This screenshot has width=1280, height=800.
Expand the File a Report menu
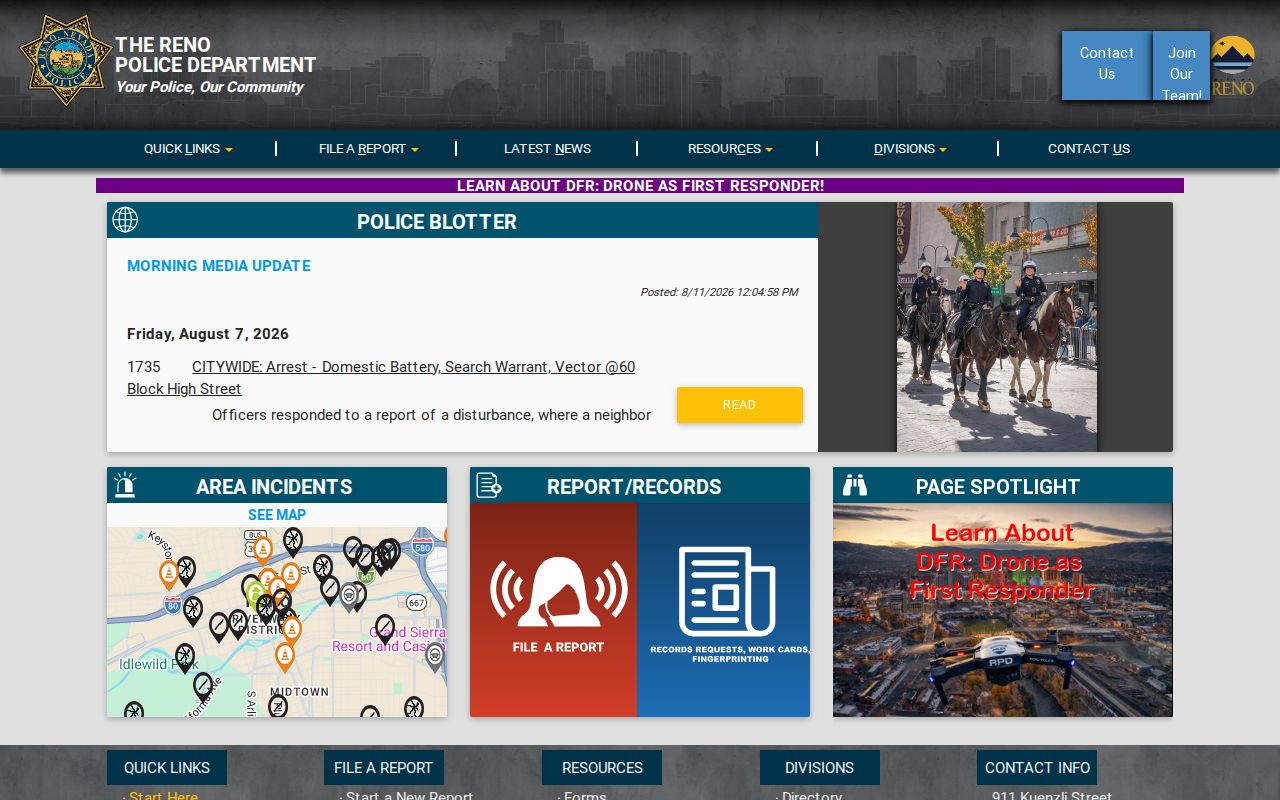369,149
